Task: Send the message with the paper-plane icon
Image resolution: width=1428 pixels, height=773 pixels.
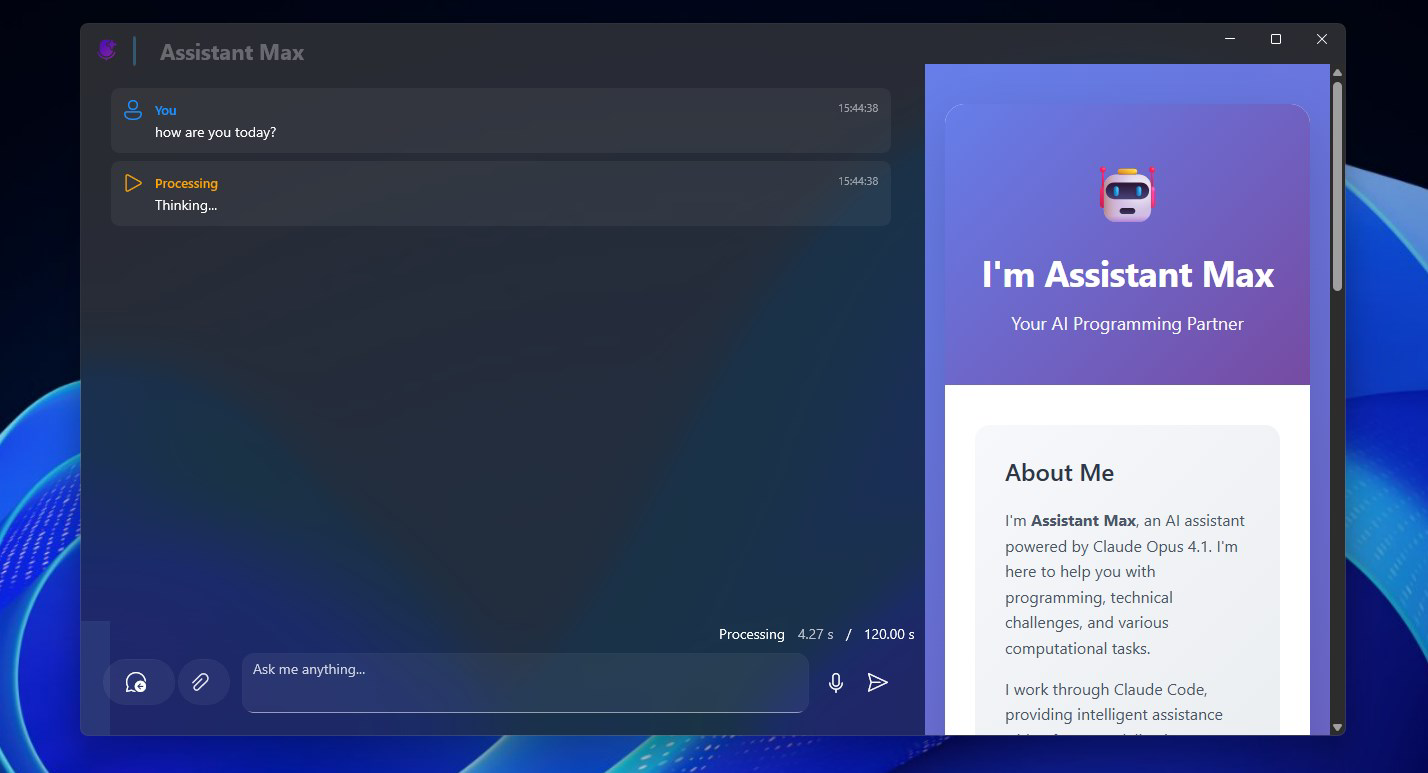Action: coord(878,683)
